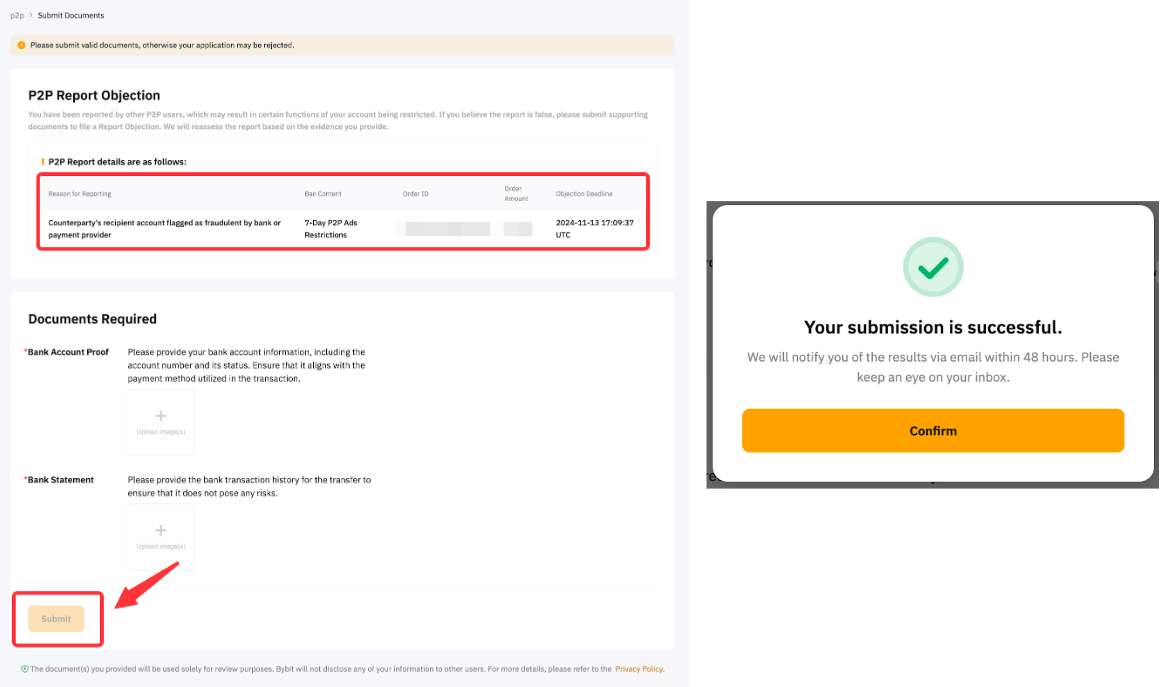Click the redacted Order ID value
Screen dimensions: 1160x687
444,229
